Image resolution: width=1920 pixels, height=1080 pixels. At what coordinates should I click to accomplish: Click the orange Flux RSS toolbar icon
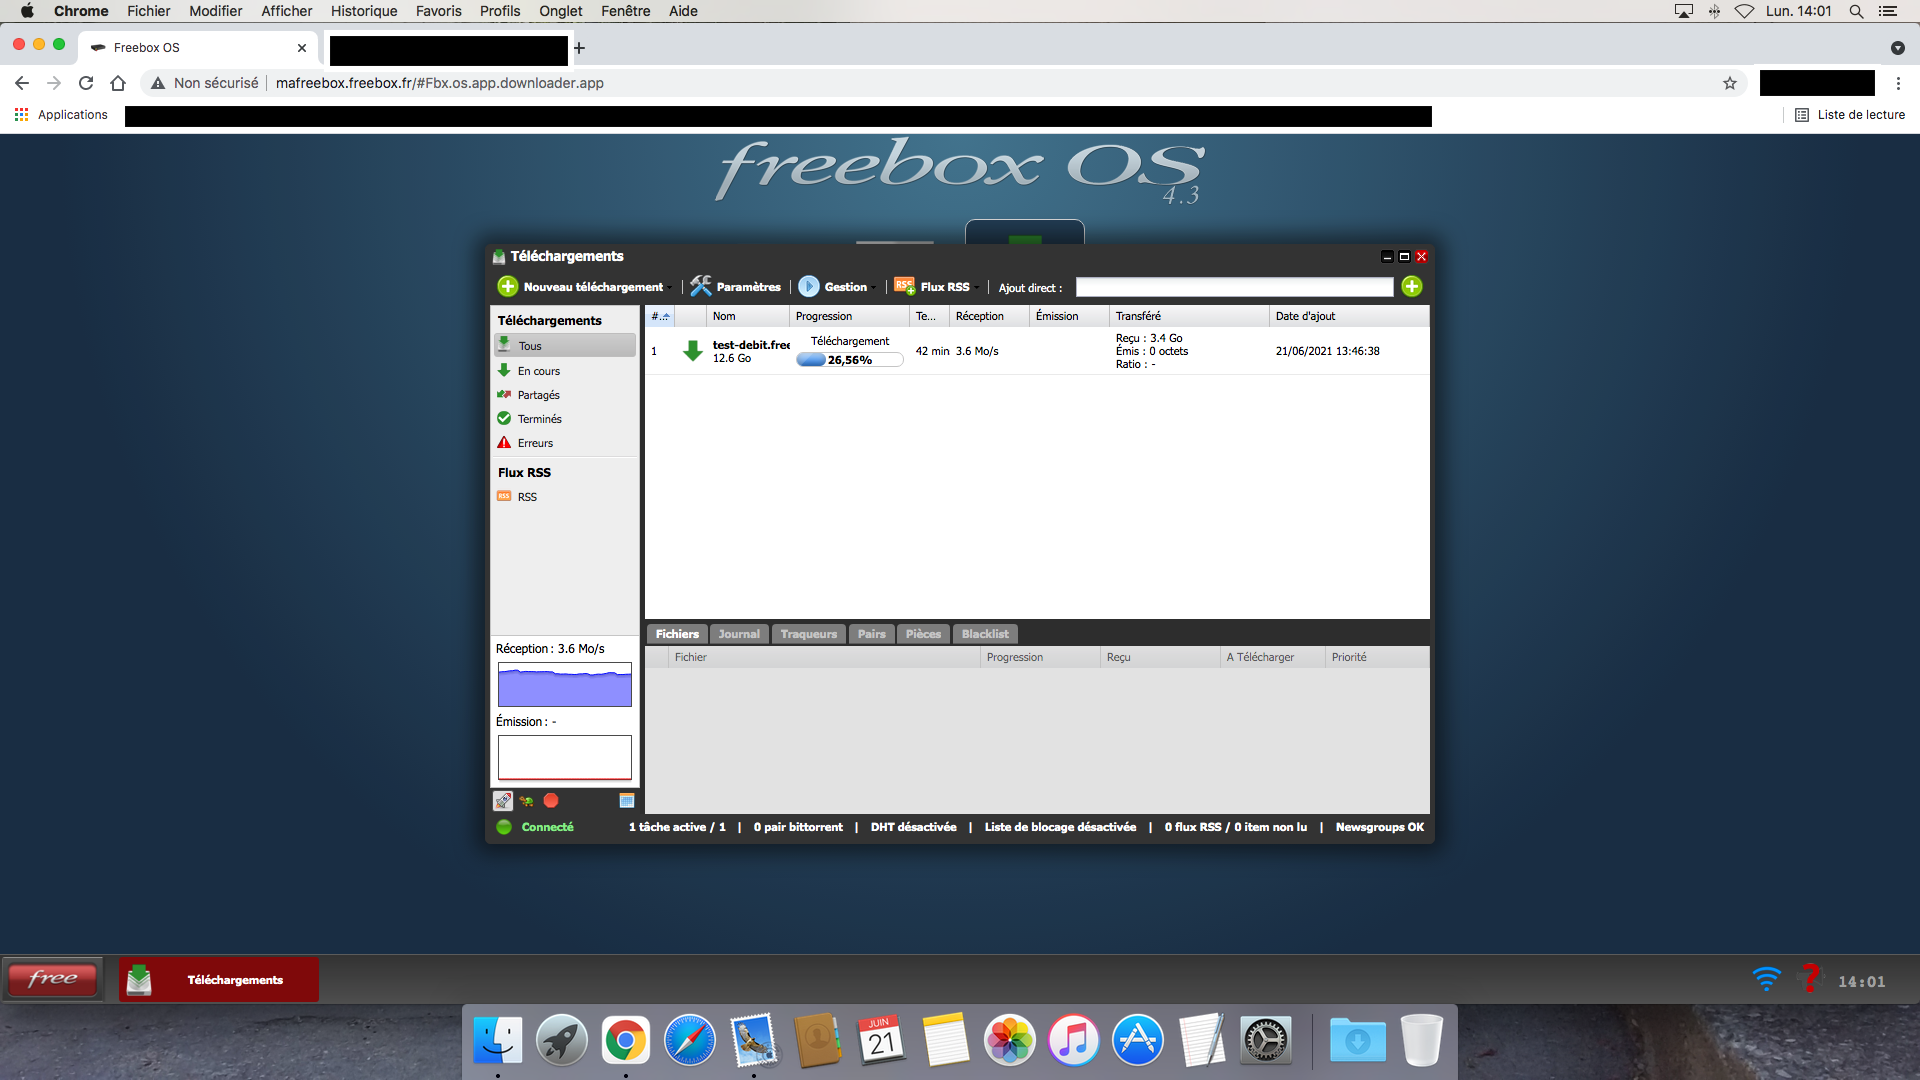[x=905, y=287]
